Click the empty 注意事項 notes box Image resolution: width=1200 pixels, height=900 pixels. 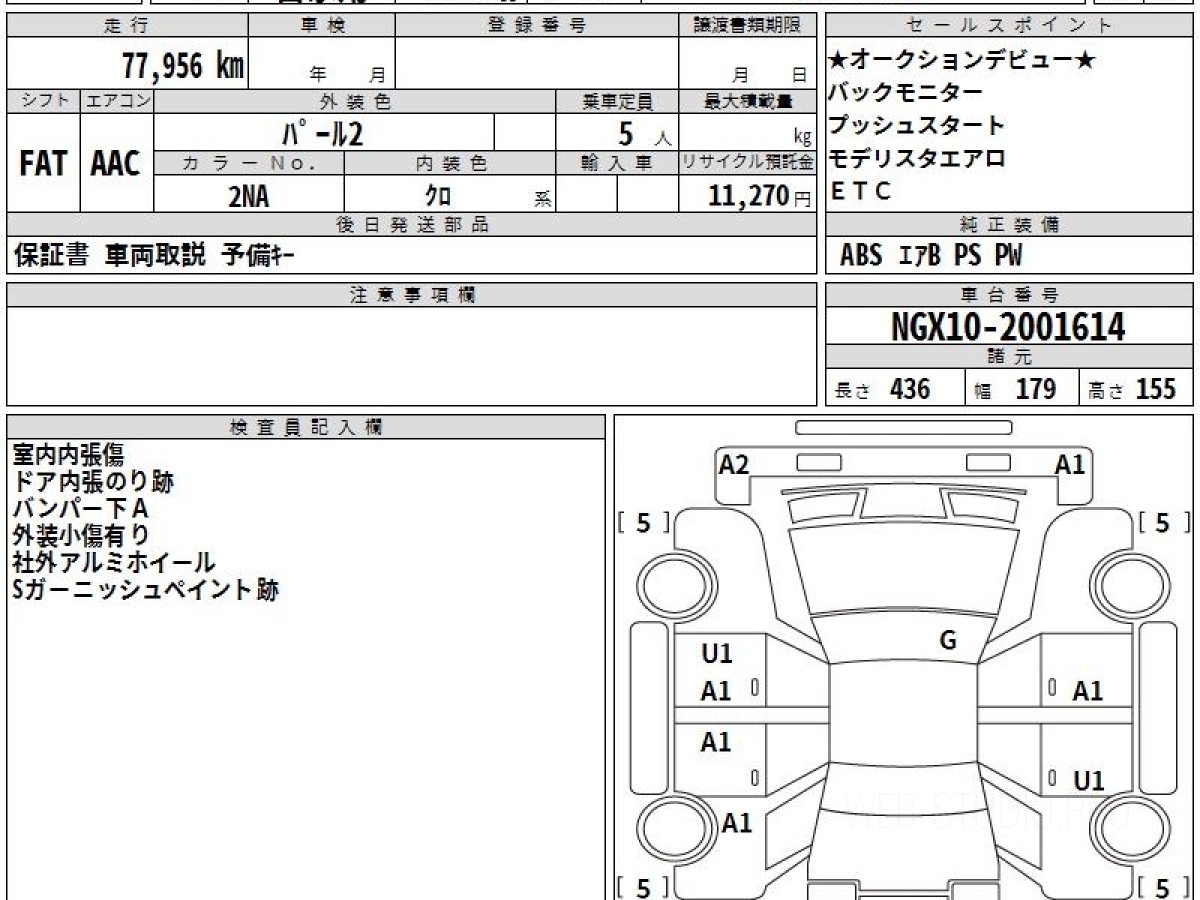click(412, 356)
